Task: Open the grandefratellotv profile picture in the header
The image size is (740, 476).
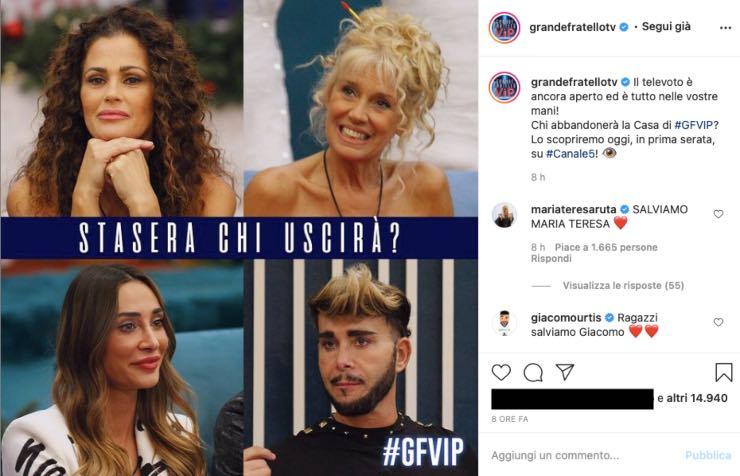Action: click(505, 28)
